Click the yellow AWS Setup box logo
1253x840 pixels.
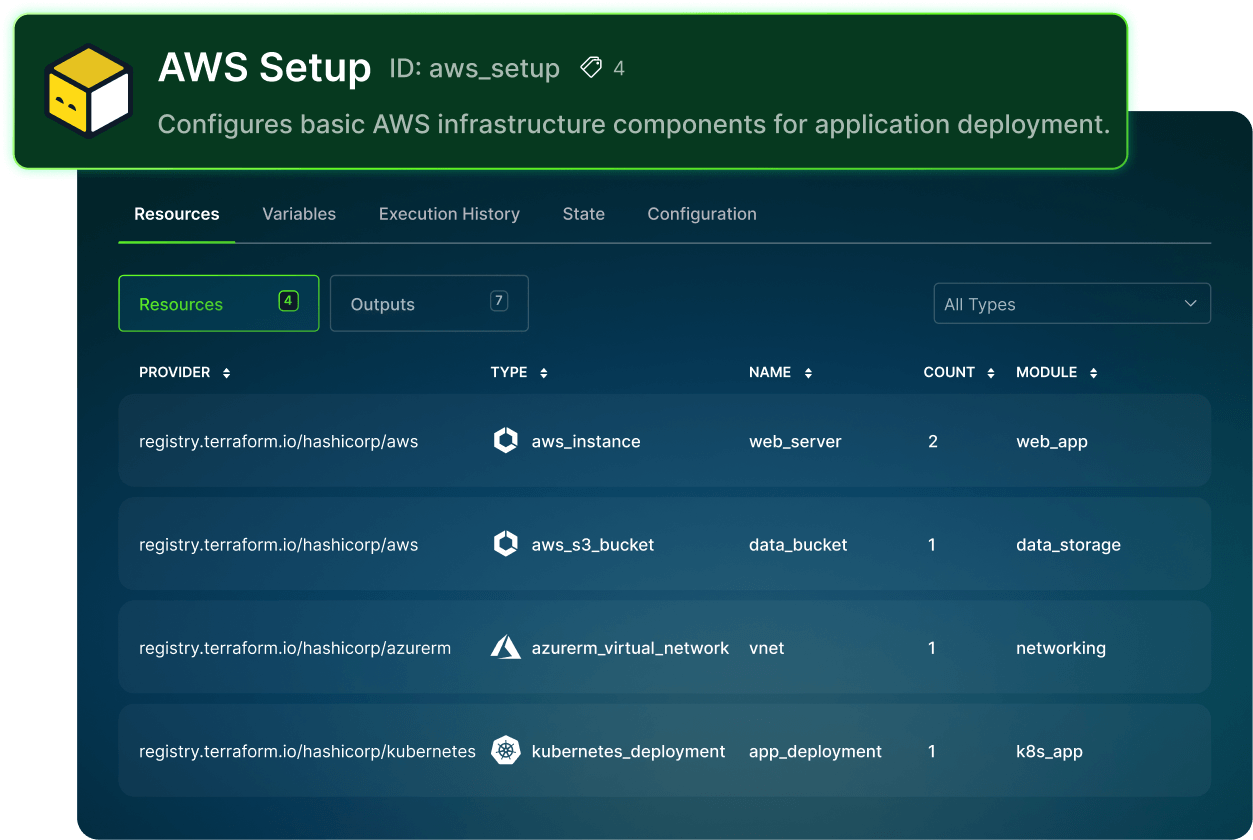[x=89, y=91]
